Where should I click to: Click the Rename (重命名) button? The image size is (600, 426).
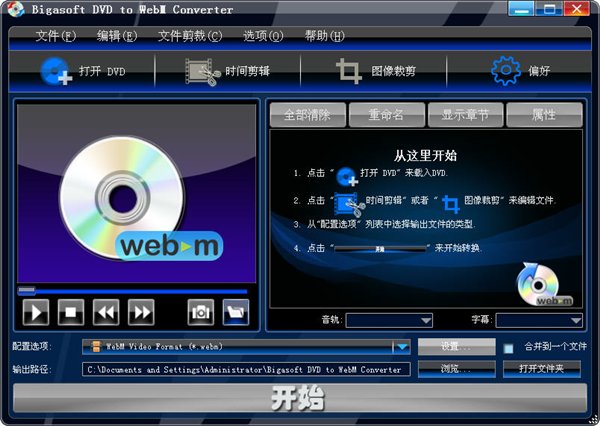tap(387, 114)
